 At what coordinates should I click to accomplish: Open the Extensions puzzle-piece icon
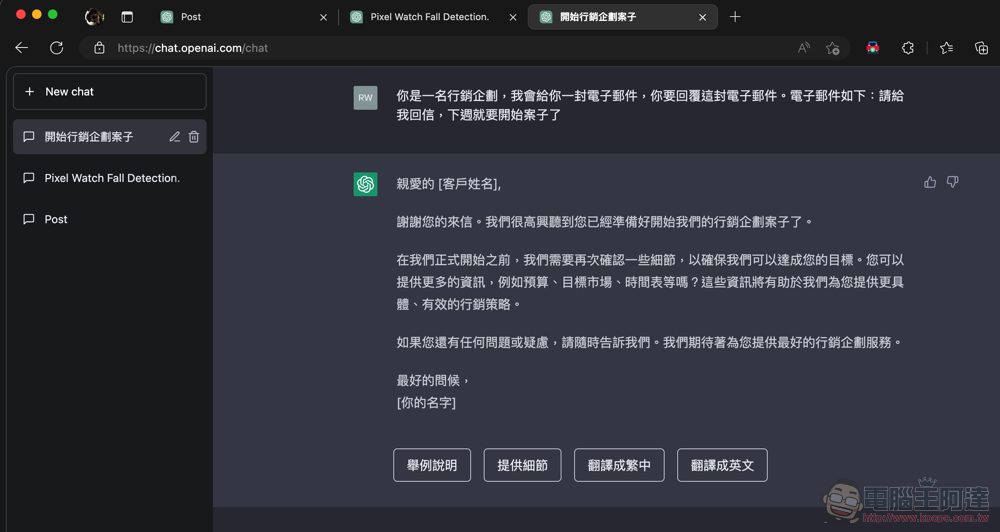pos(908,48)
